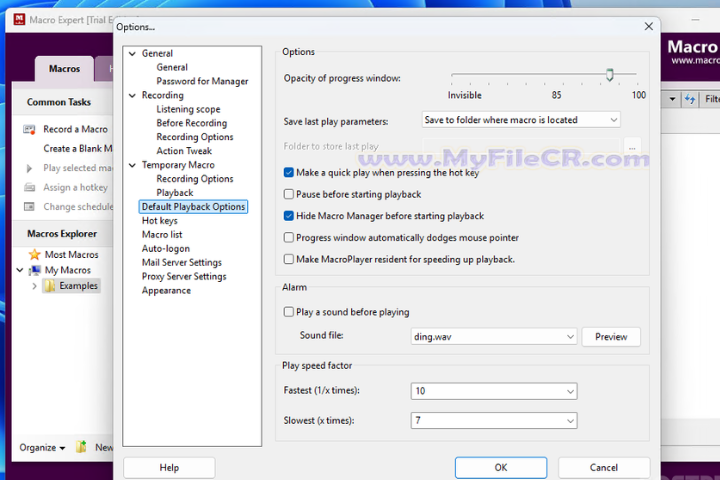720x480 pixels.
Task: Enable Make MacroPlayer resident checkbox
Action: click(x=288, y=259)
